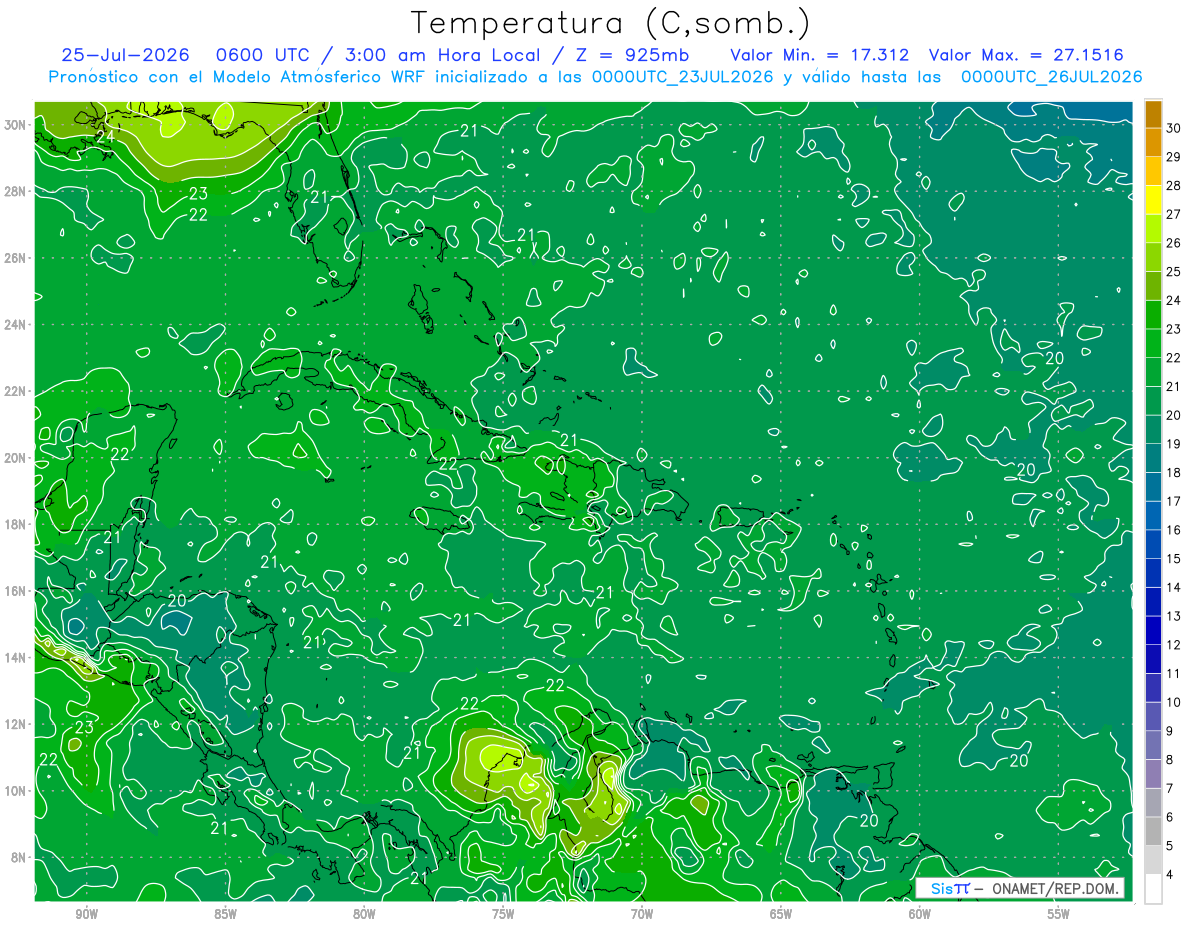Click the blue swatch between legend 14 and 15
The width and height of the screenshot is (1200, 927).
click(1153, 573)
